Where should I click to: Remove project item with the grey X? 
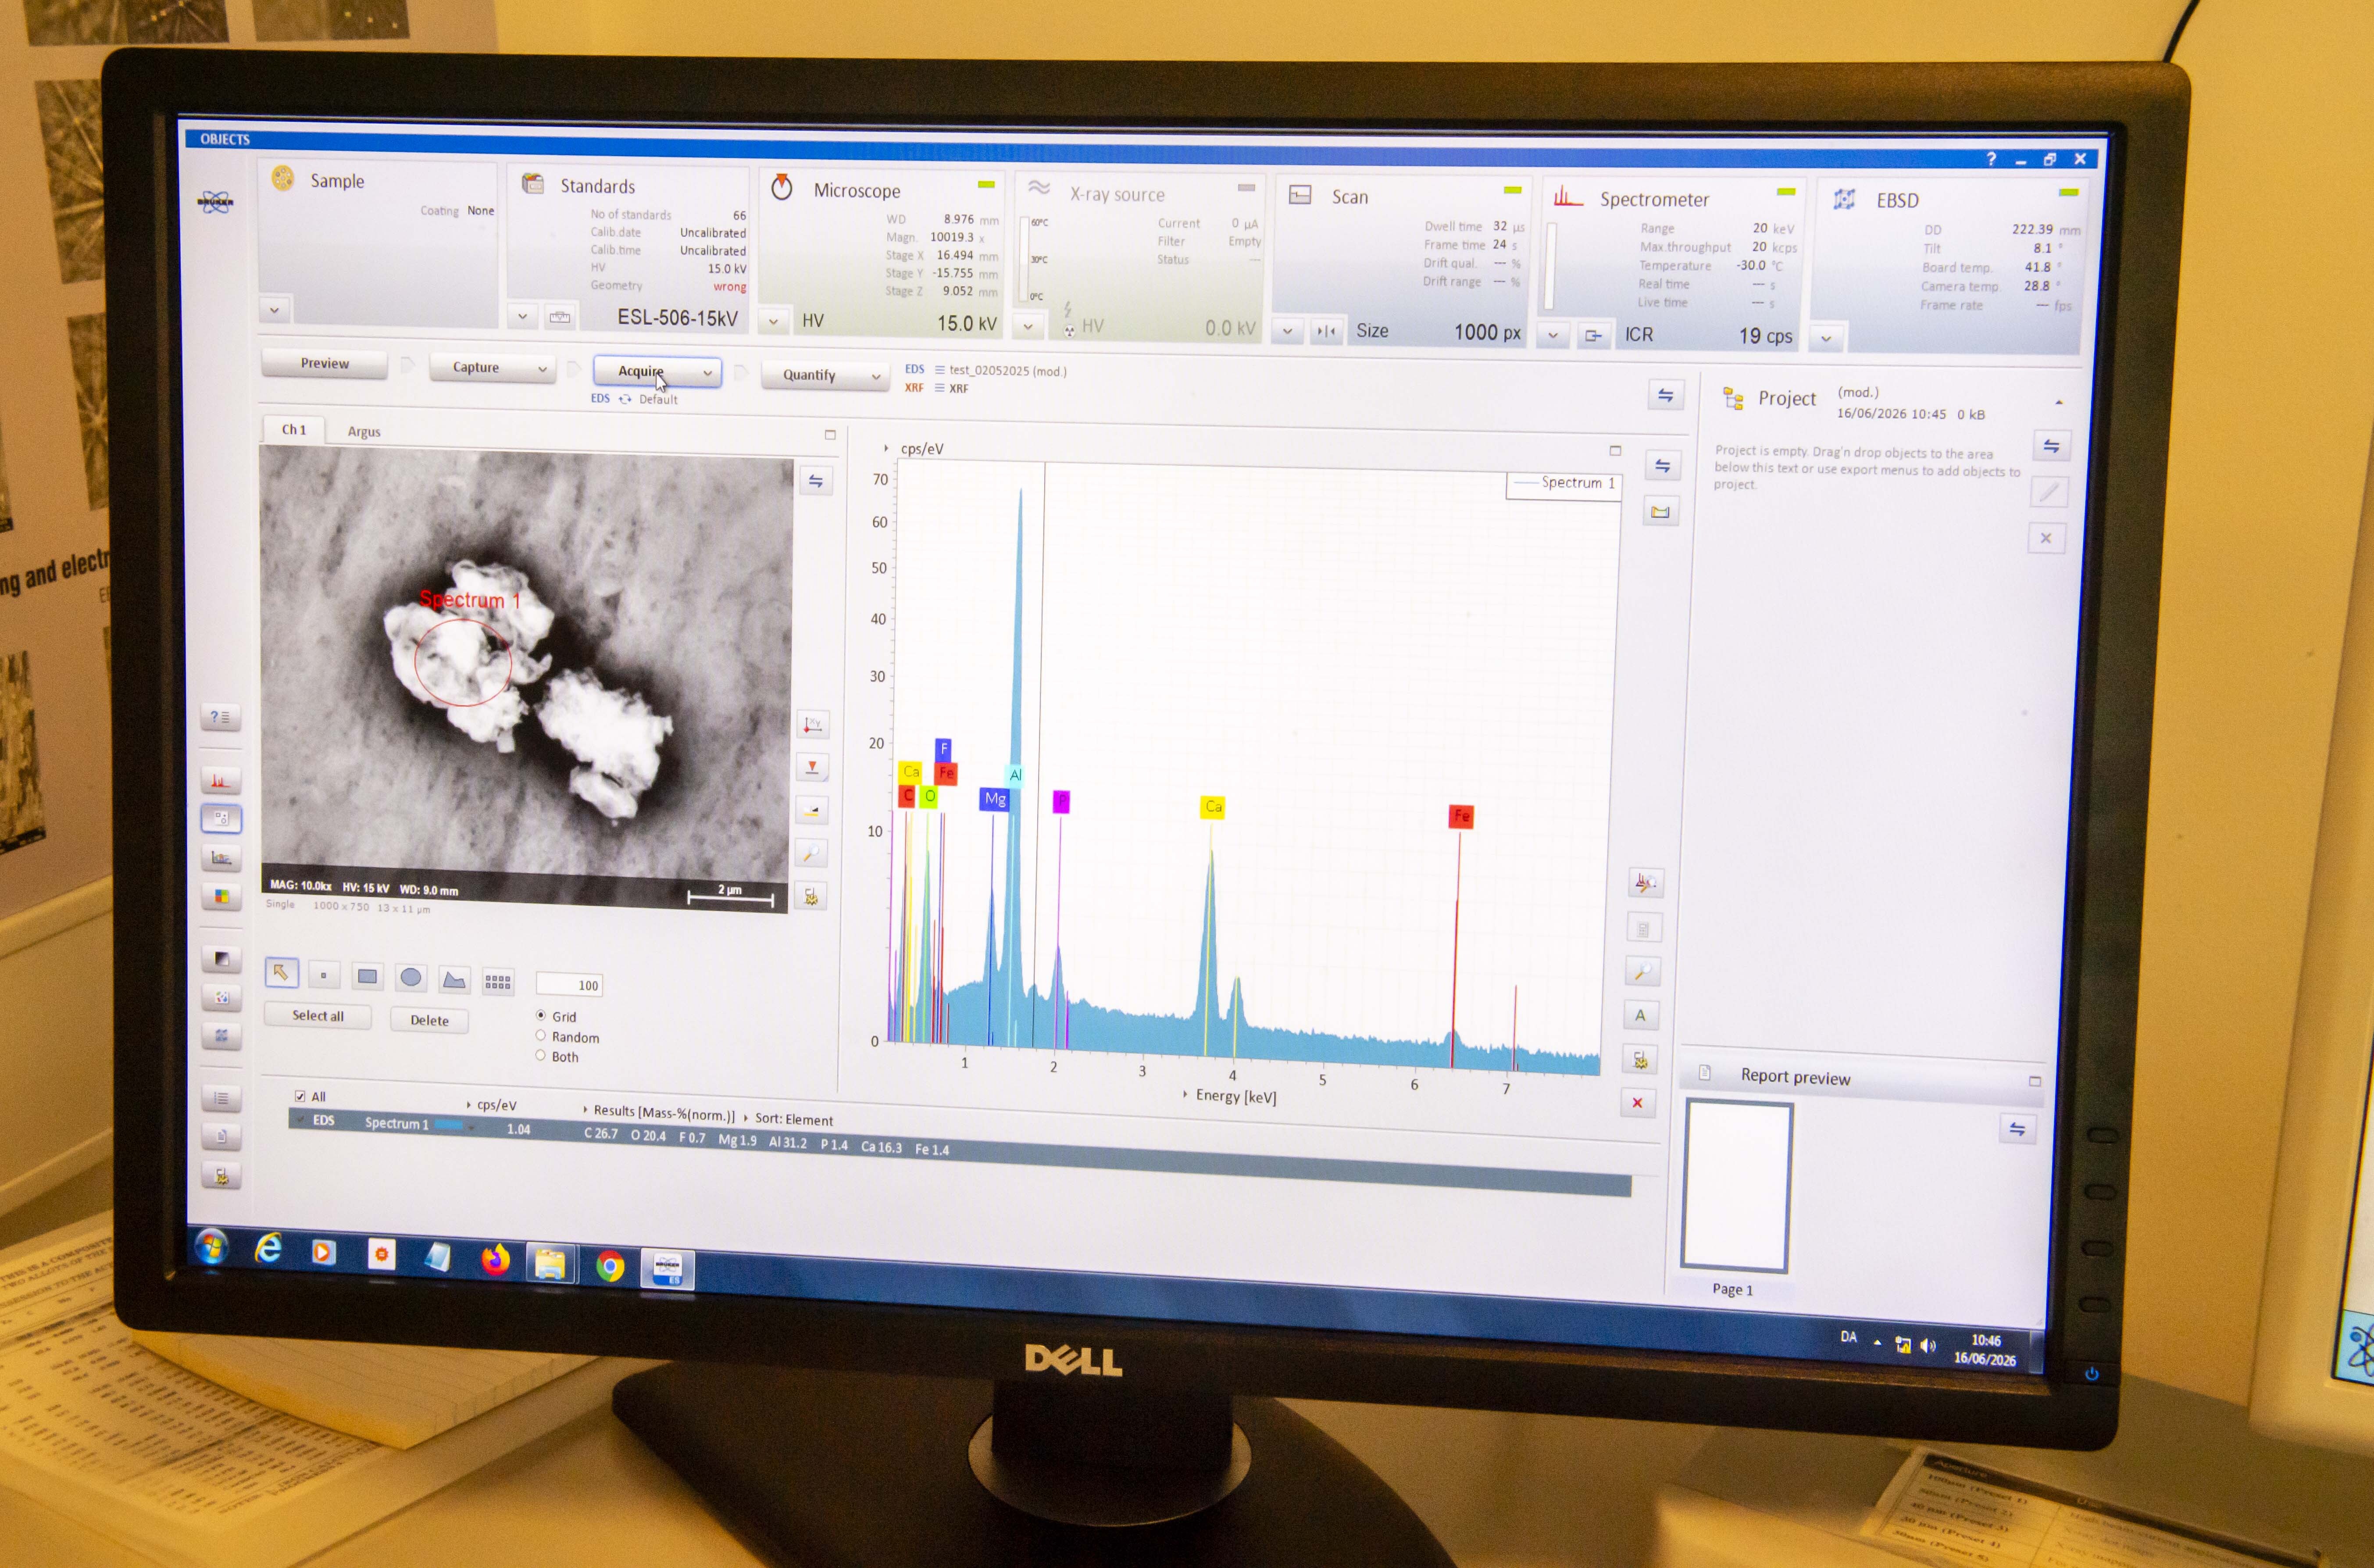(x=2046, y=538)
